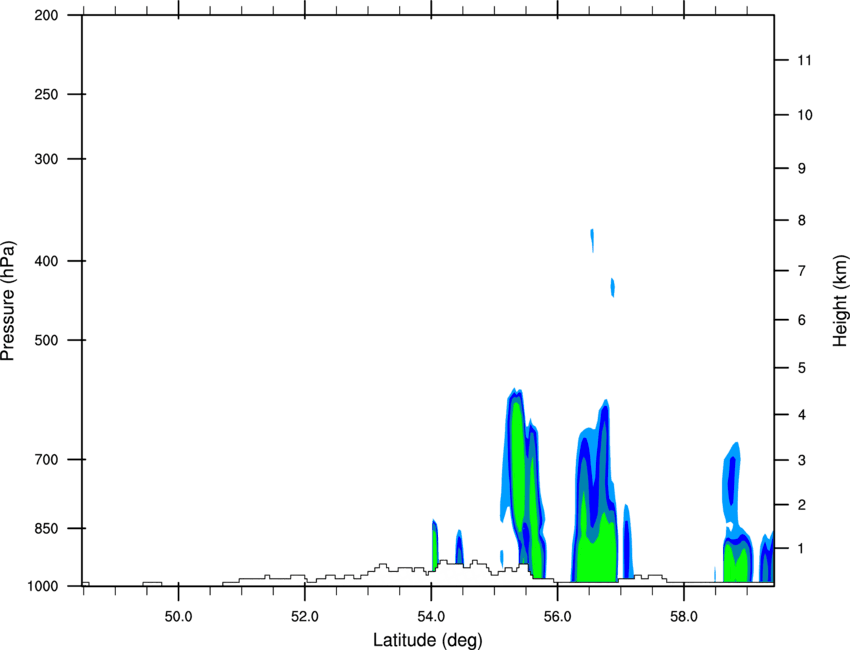
Task: Click the 8 km height label
Action: (802, 220)
